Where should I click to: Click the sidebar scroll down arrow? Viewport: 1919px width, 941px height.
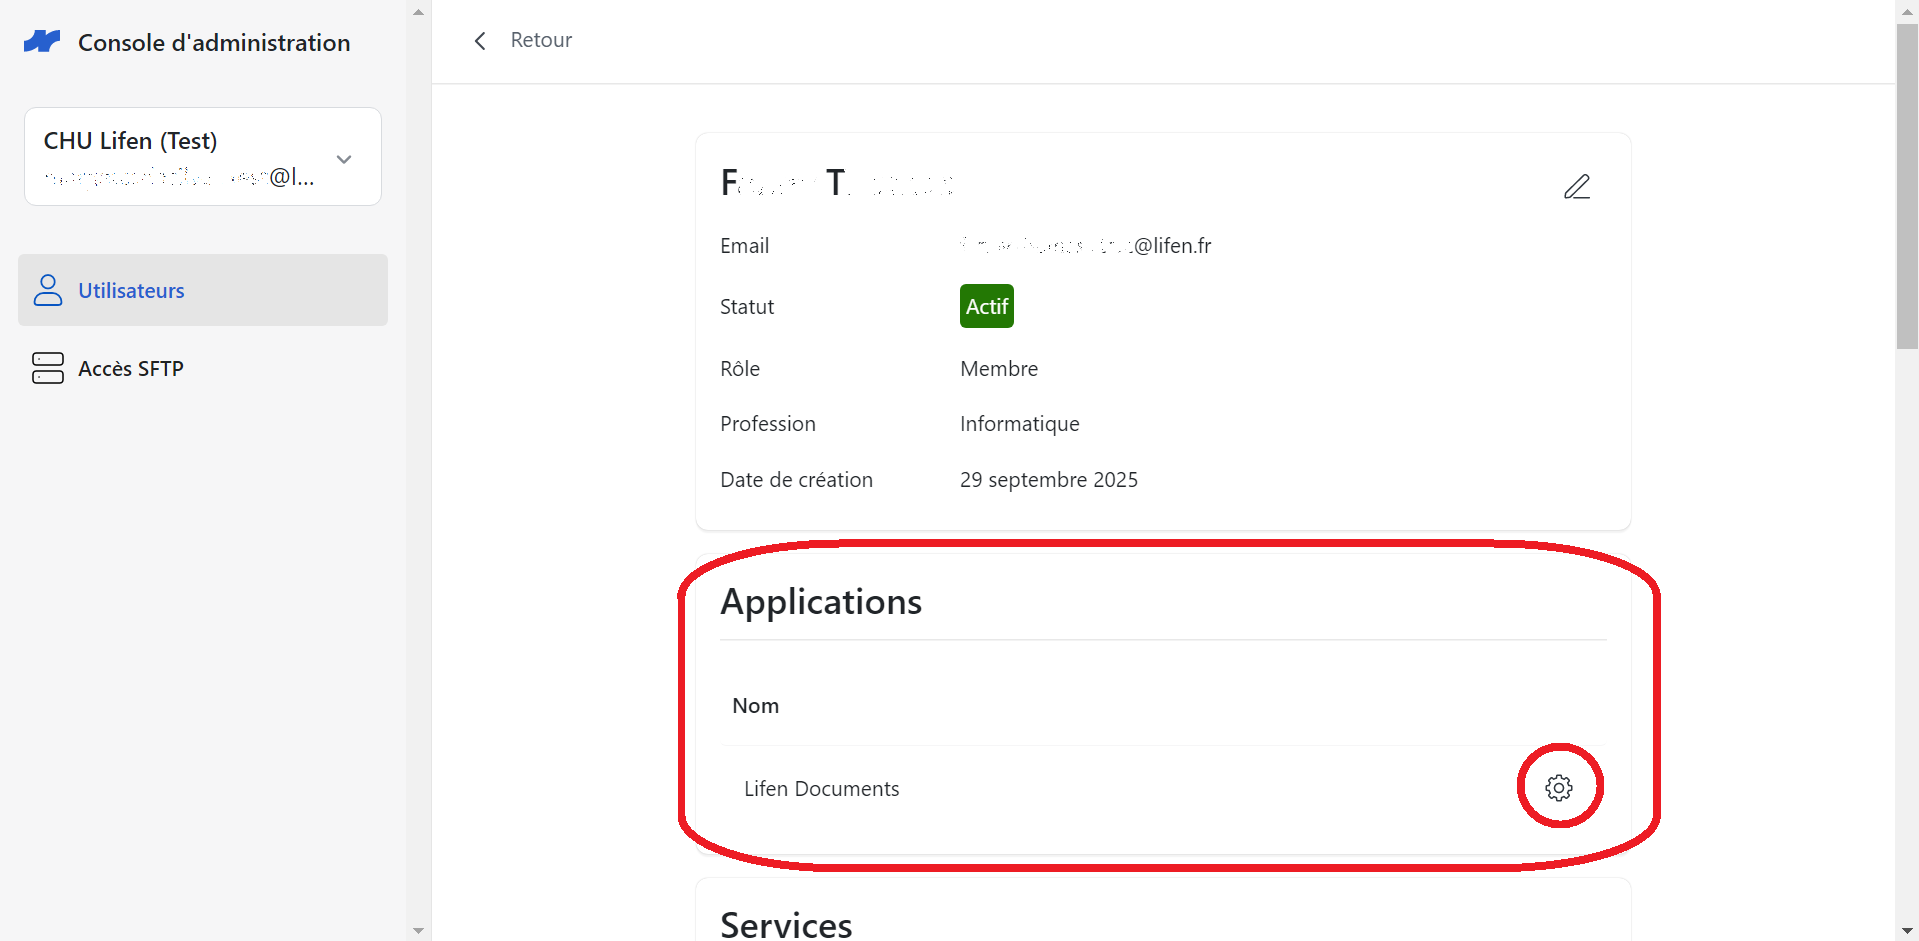tap(418, 930)
